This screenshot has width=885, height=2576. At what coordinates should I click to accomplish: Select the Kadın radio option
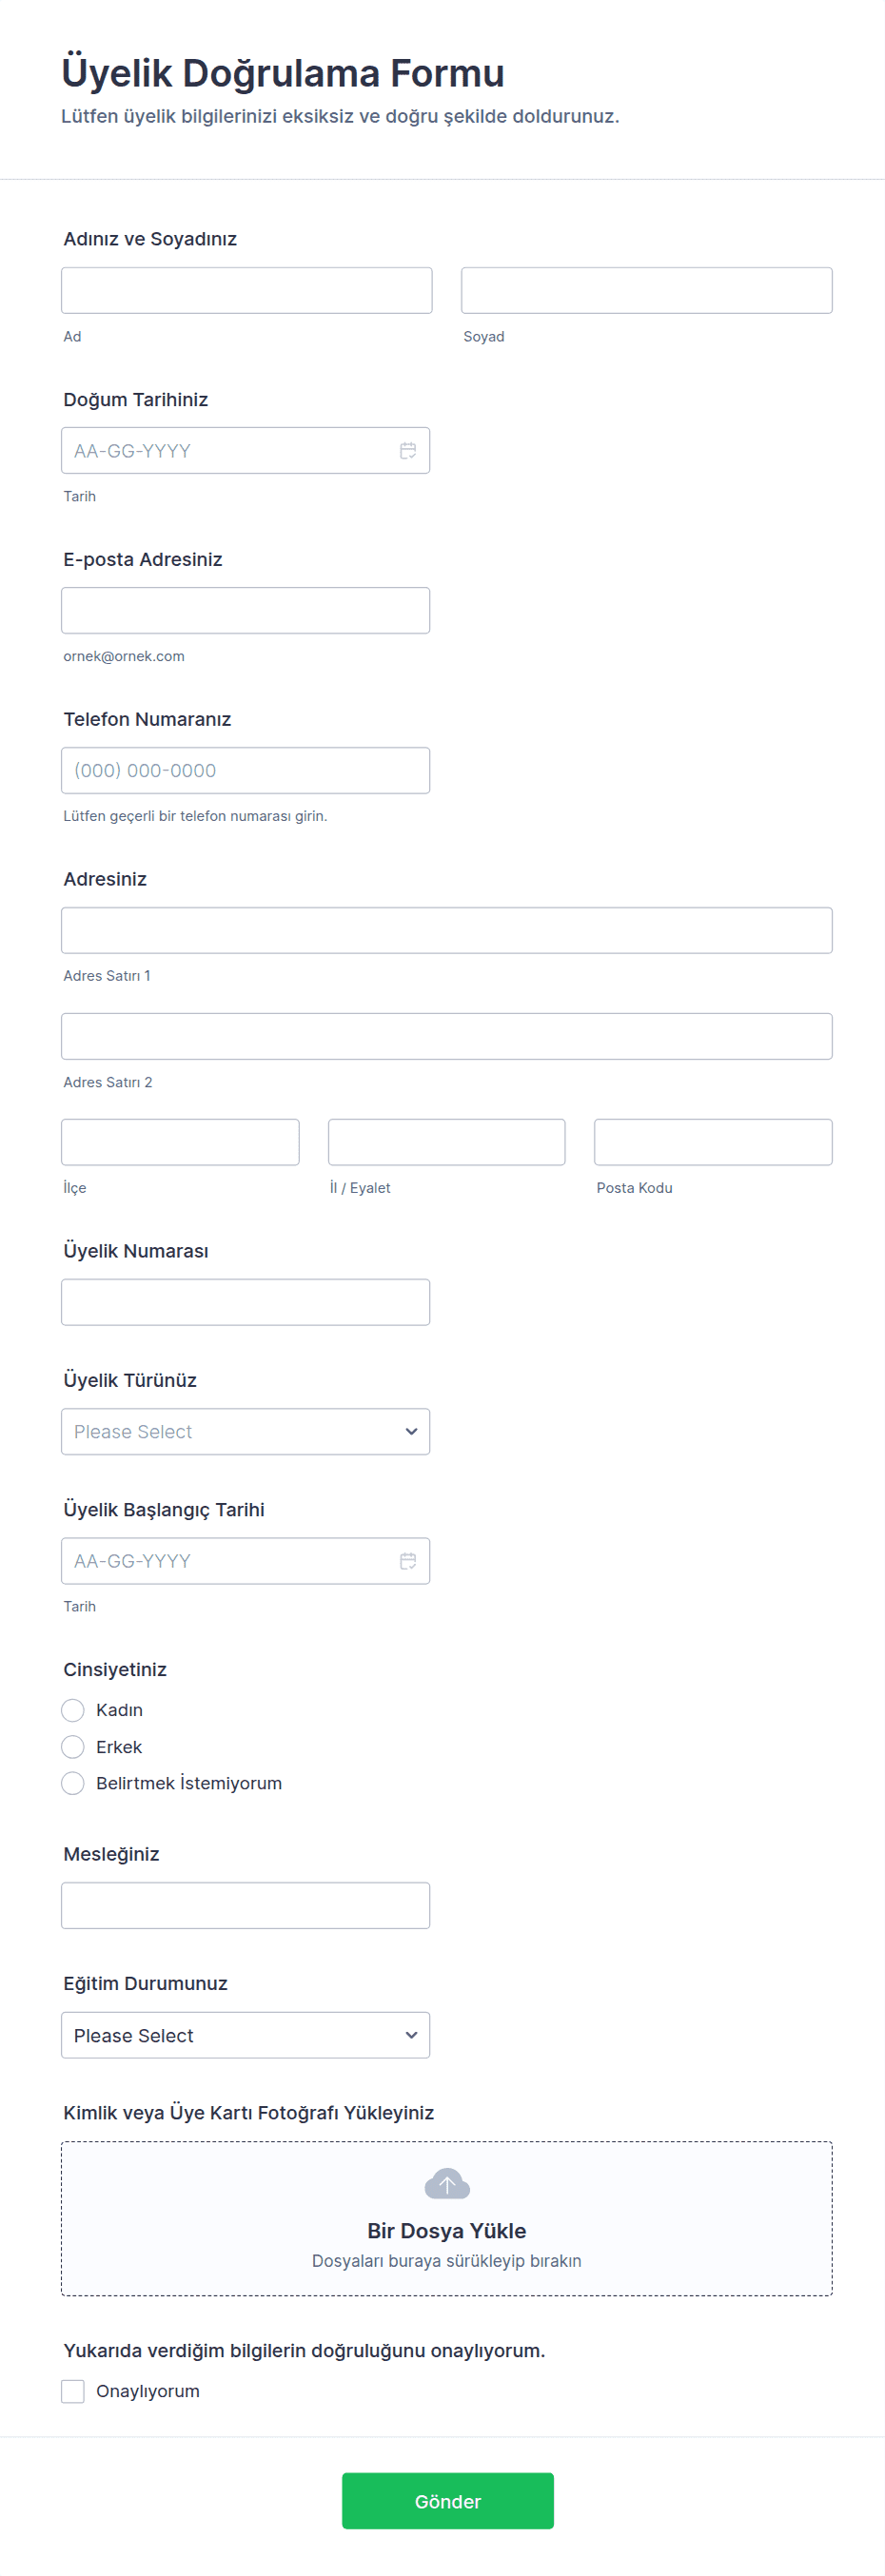73,1710
